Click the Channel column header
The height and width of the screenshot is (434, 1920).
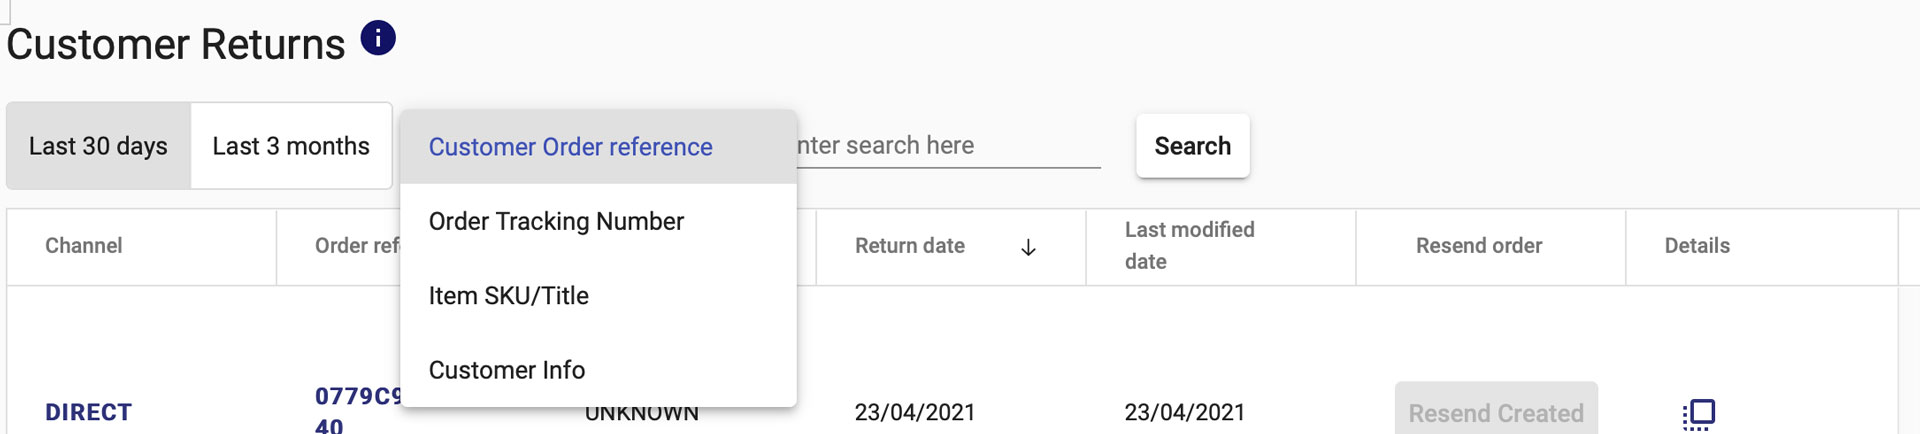[x=84, y=246]
